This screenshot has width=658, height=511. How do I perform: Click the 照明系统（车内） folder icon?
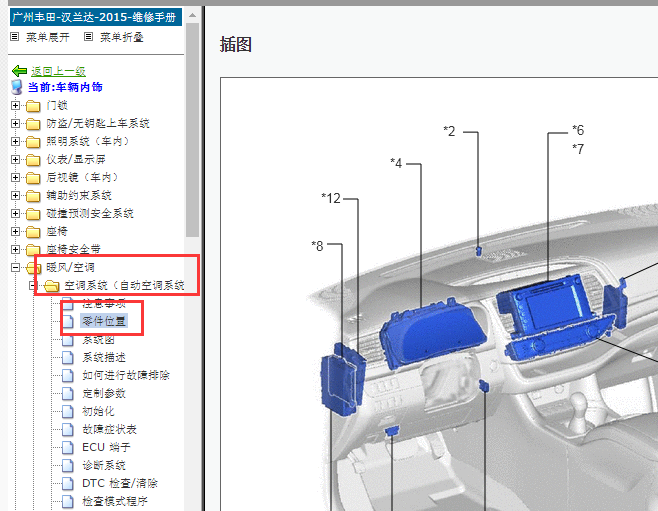(33, 142)
